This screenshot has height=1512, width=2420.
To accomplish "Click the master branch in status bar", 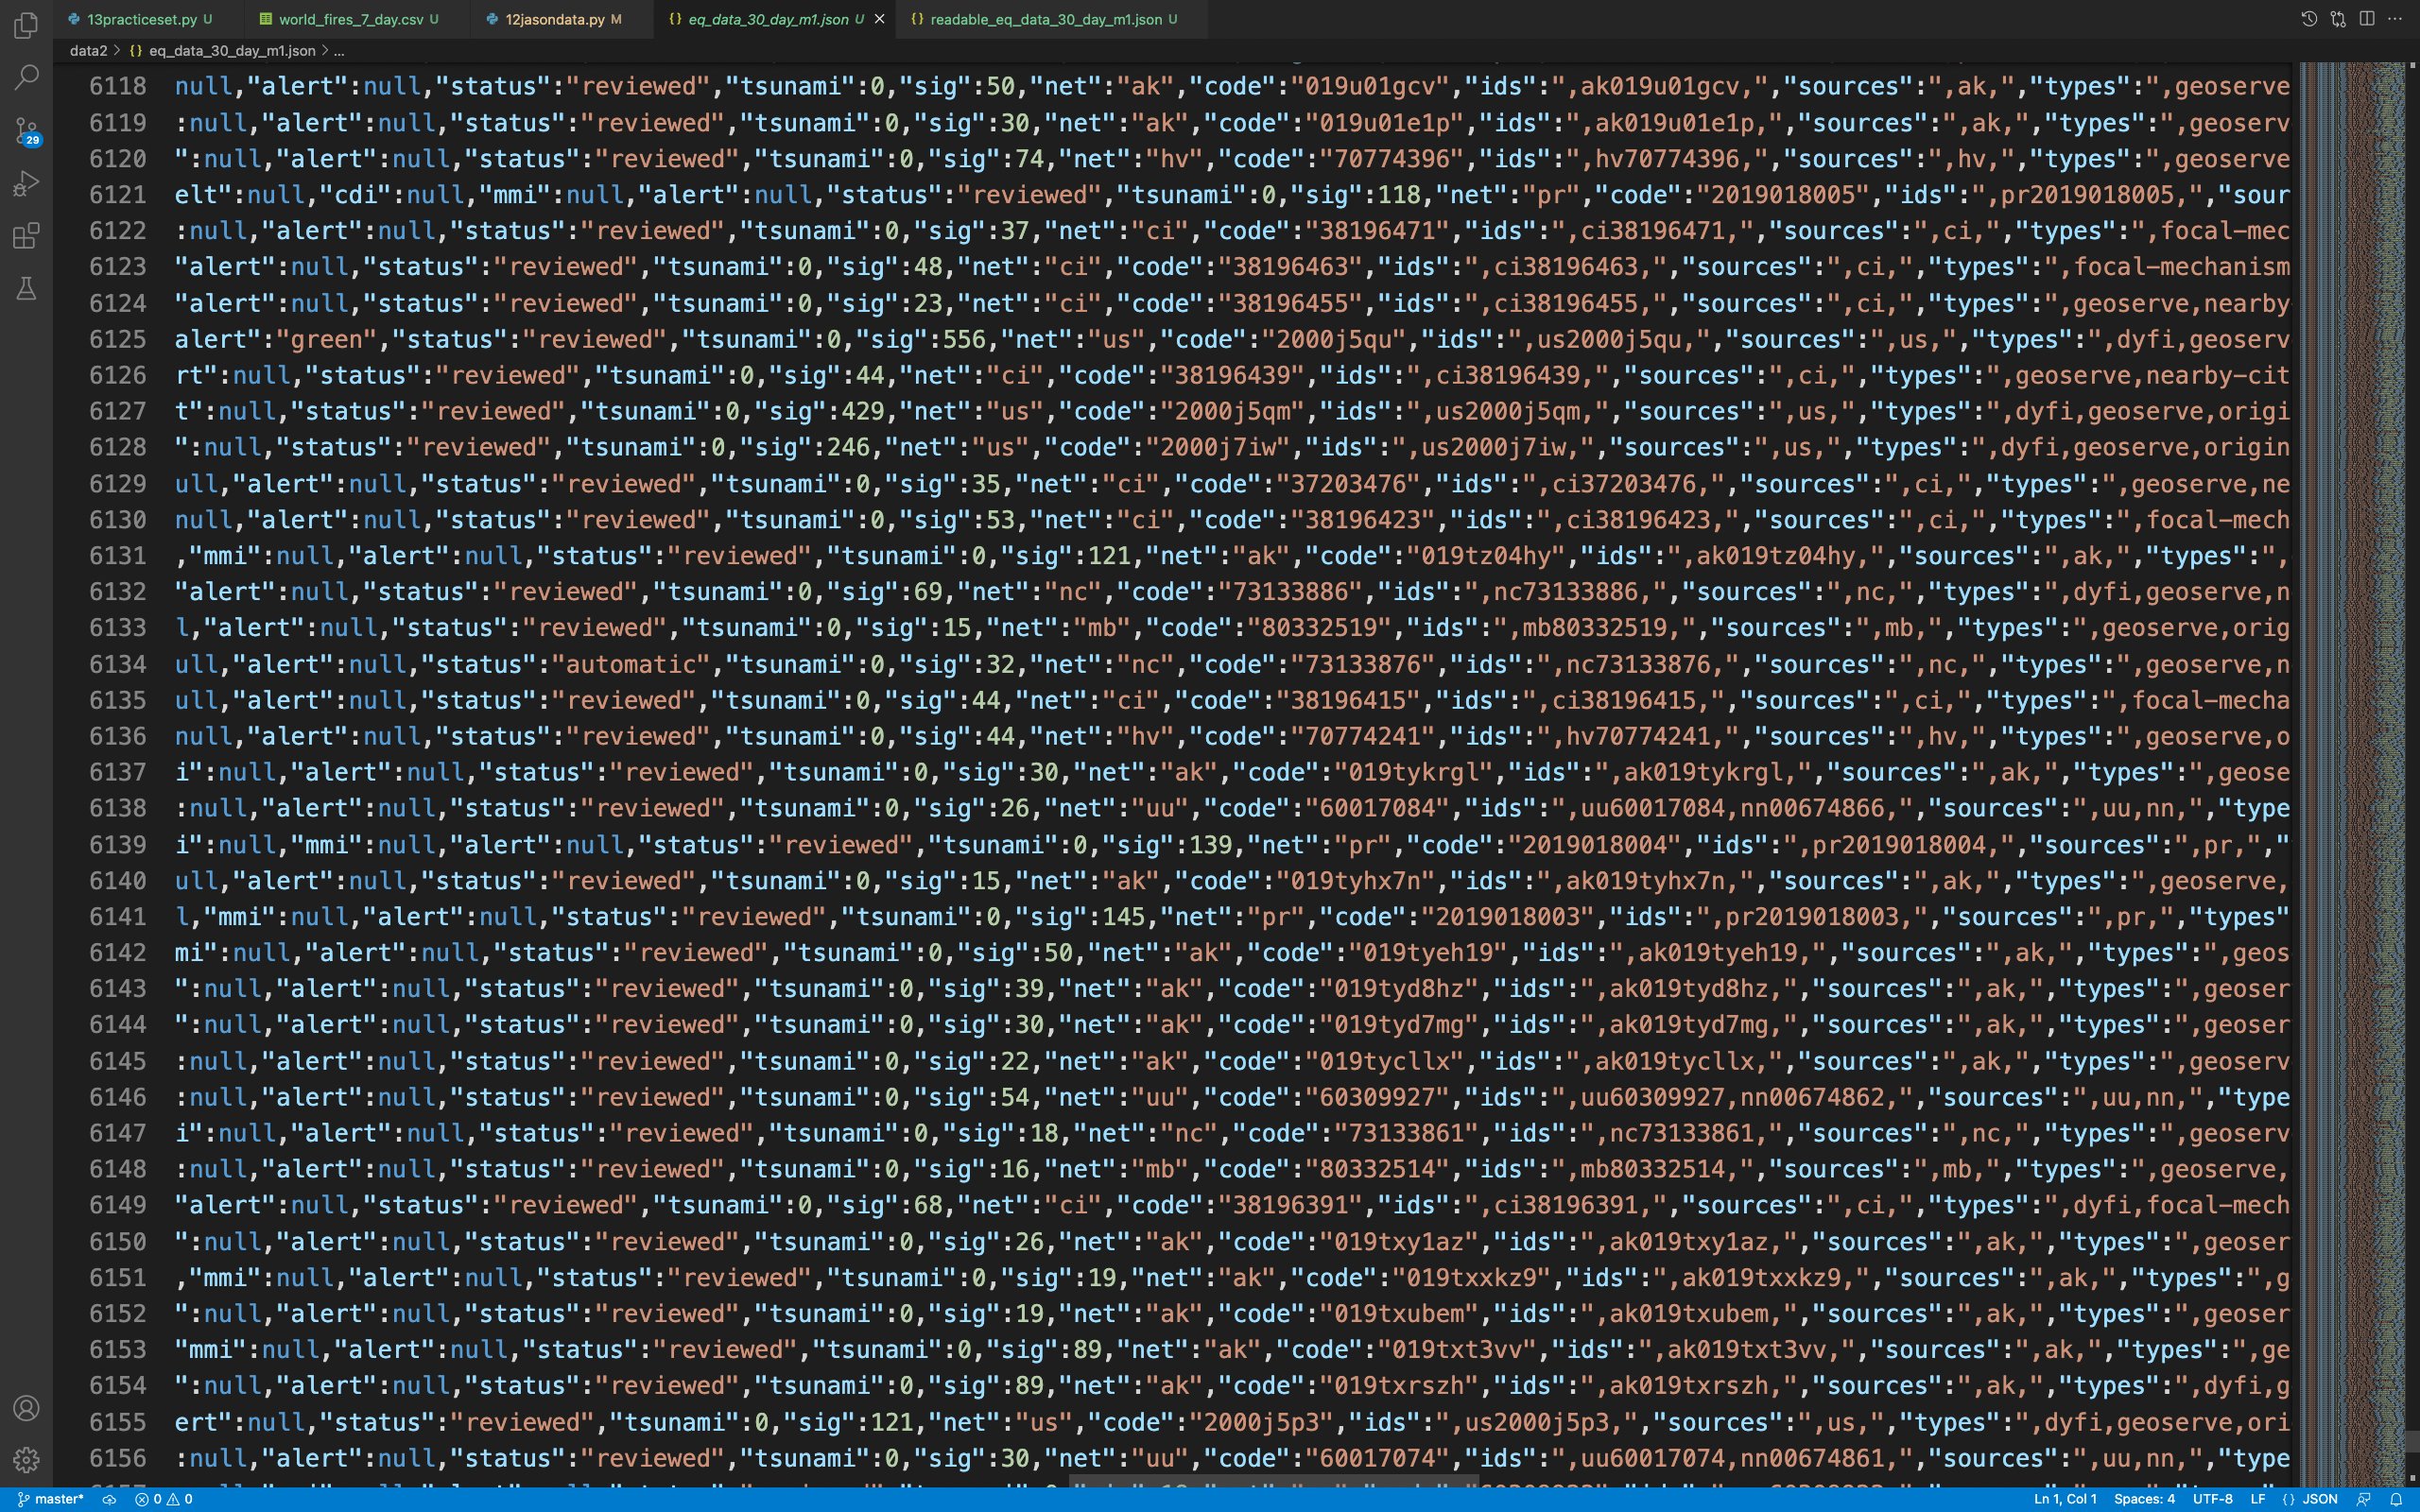I will pyautogui.click(x=52, y=1499).
